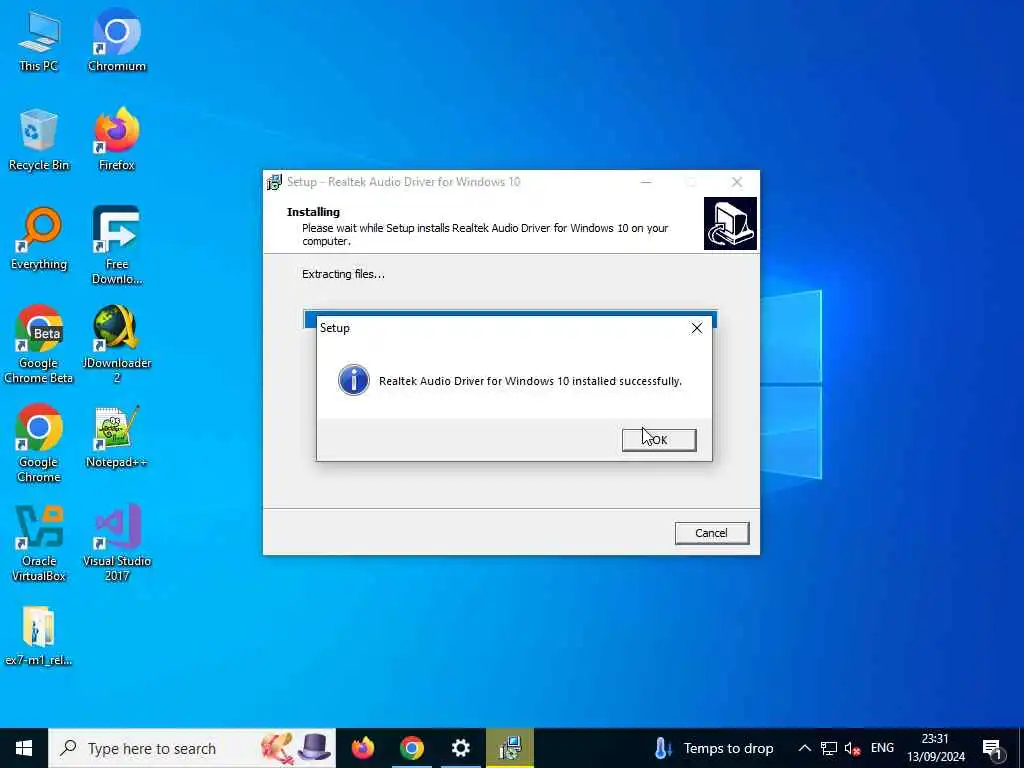Select the Google Chrome Beta shortcut
This screenshot has height=768, width=1024.
click(39, 345)
